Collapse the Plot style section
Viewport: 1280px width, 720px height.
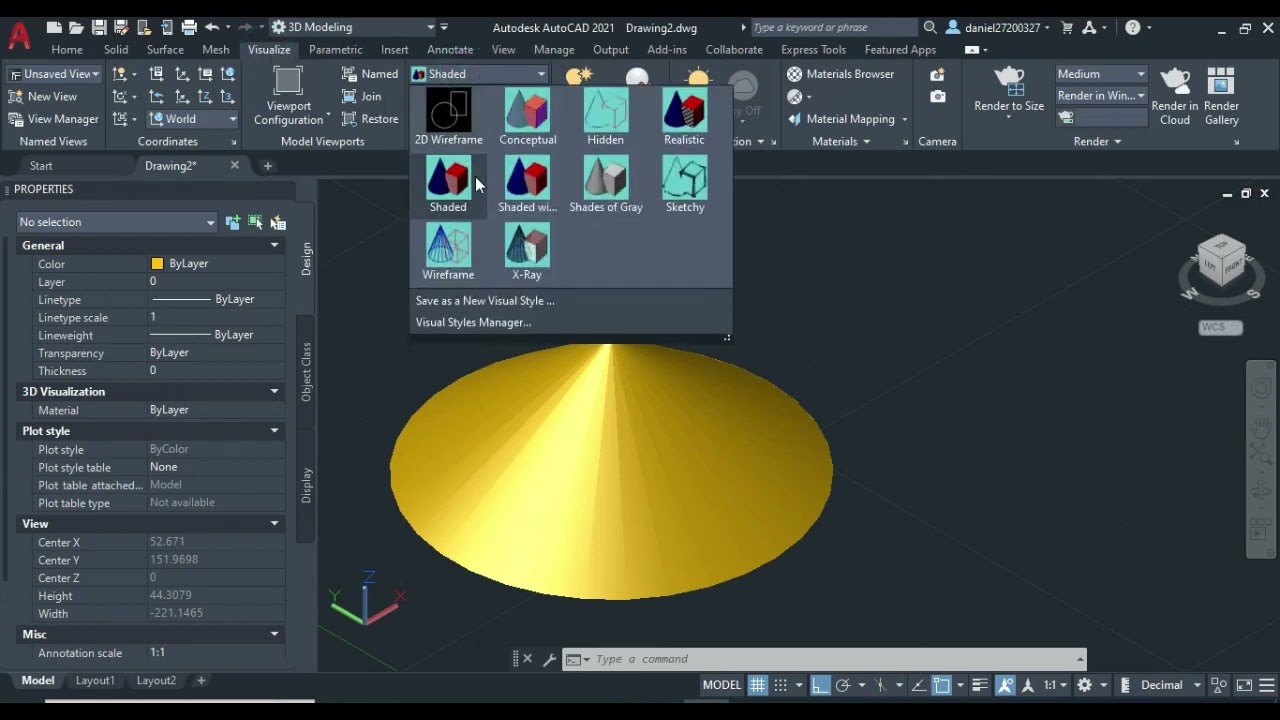(x=274, y=430)
